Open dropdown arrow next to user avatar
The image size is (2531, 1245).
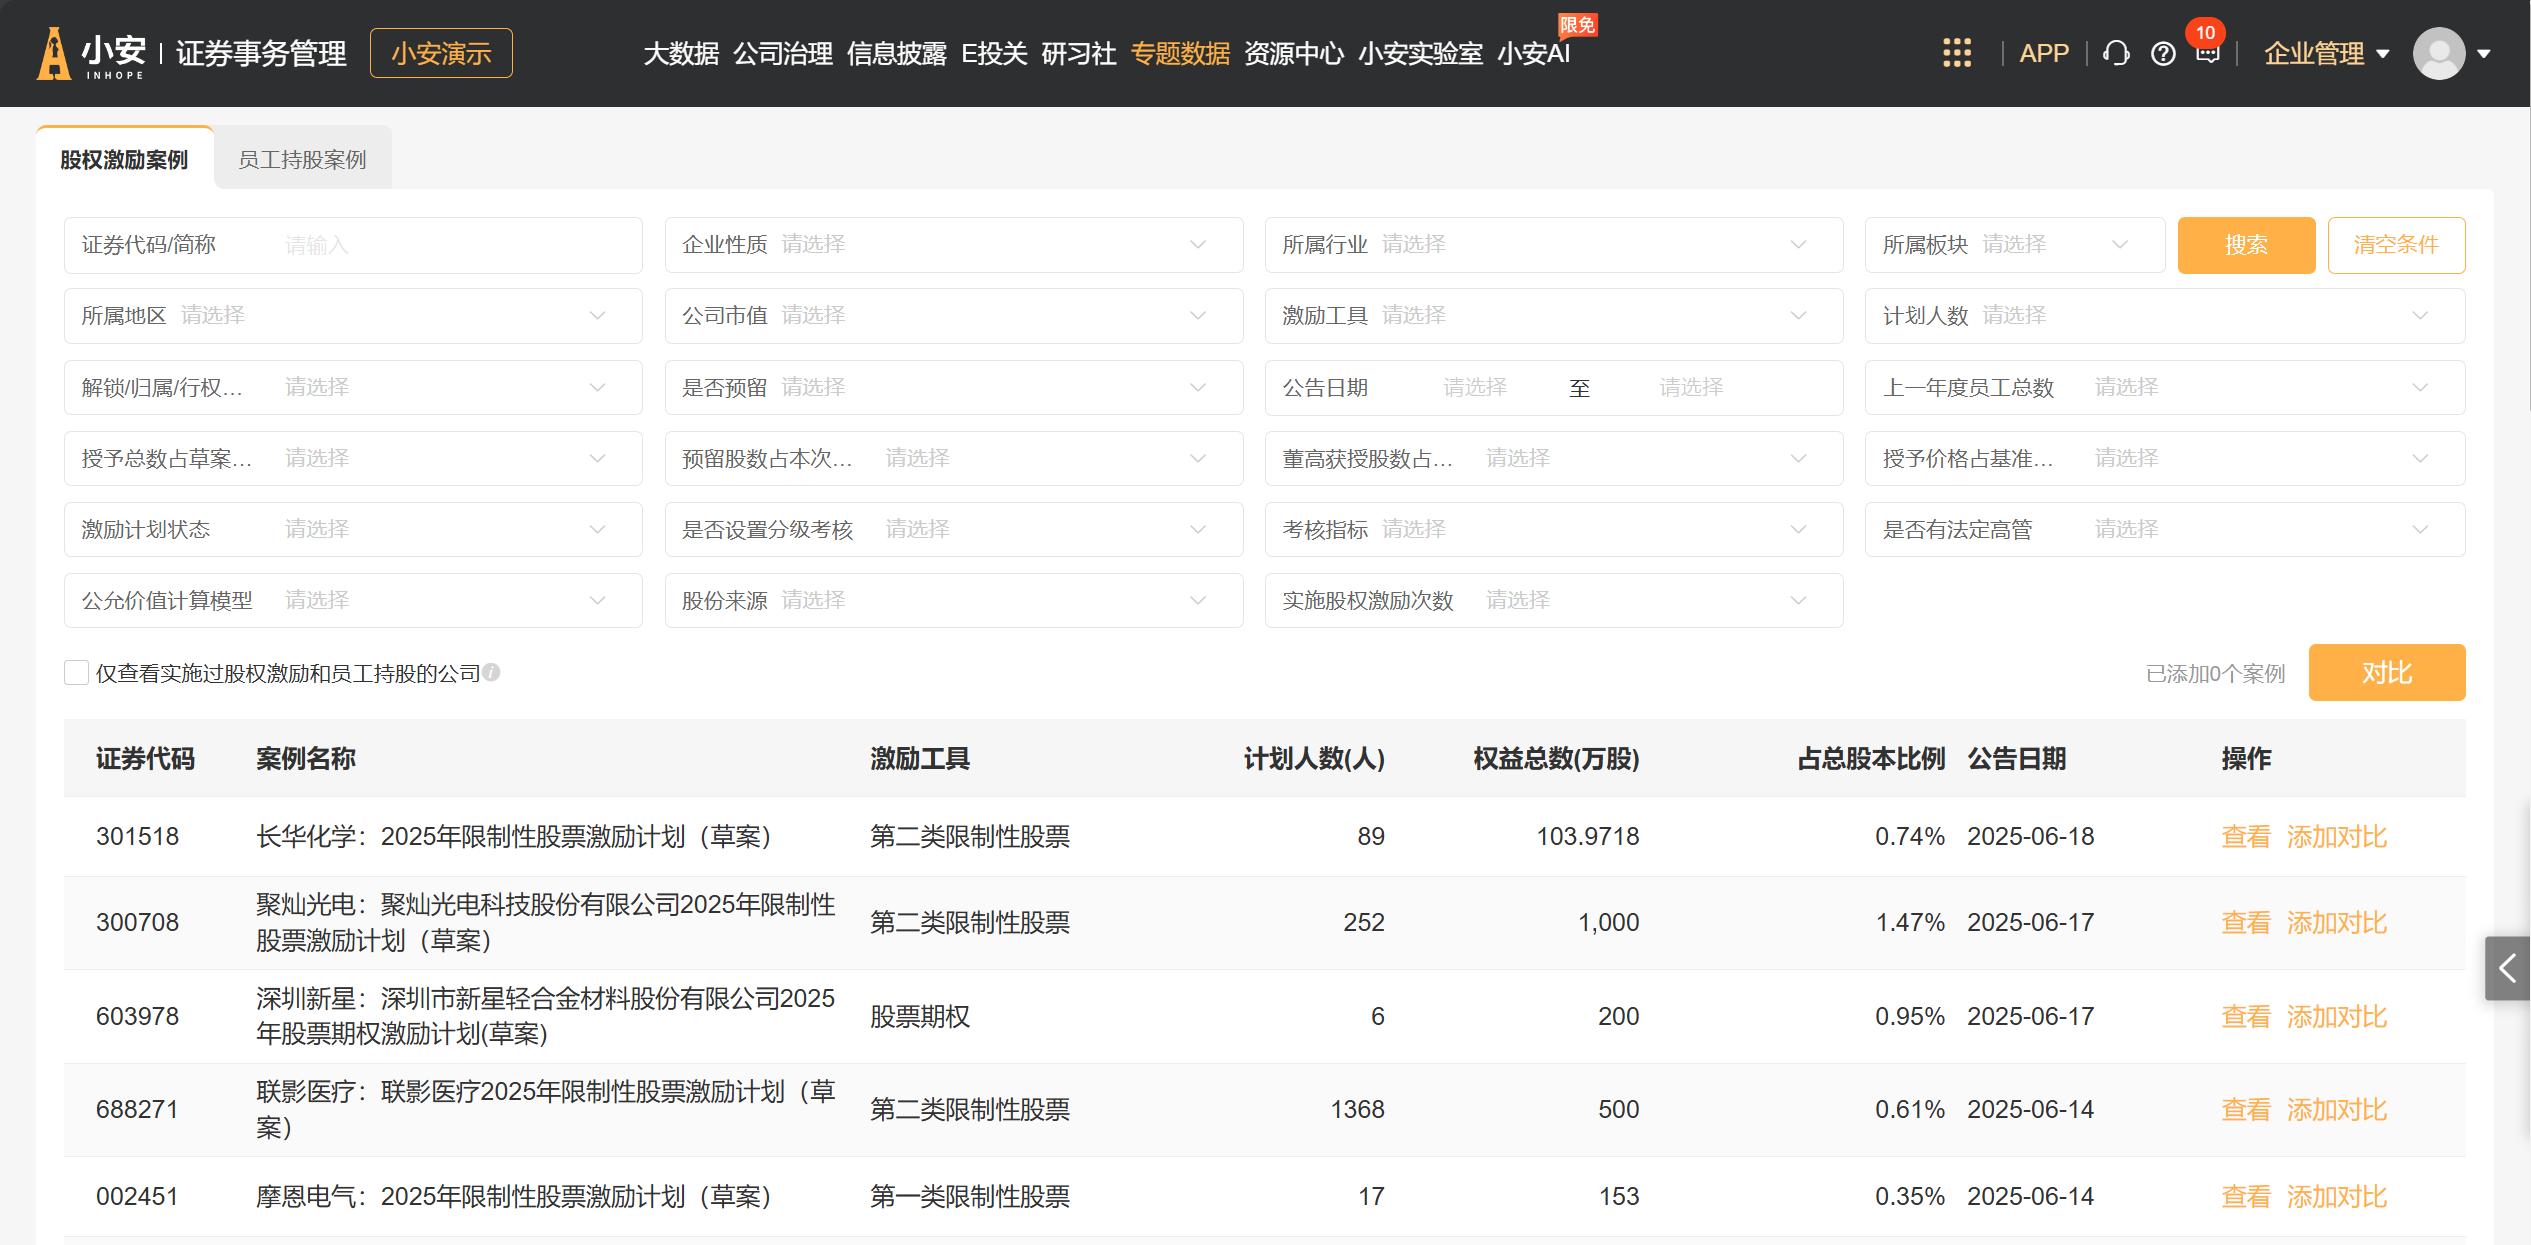(2484, 54)
